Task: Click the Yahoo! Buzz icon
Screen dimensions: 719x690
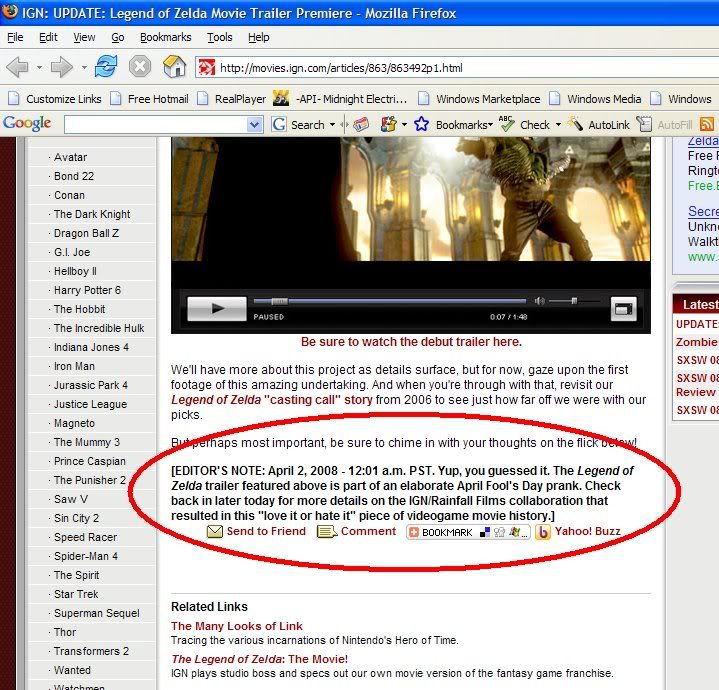Action: tap(543, 532)
